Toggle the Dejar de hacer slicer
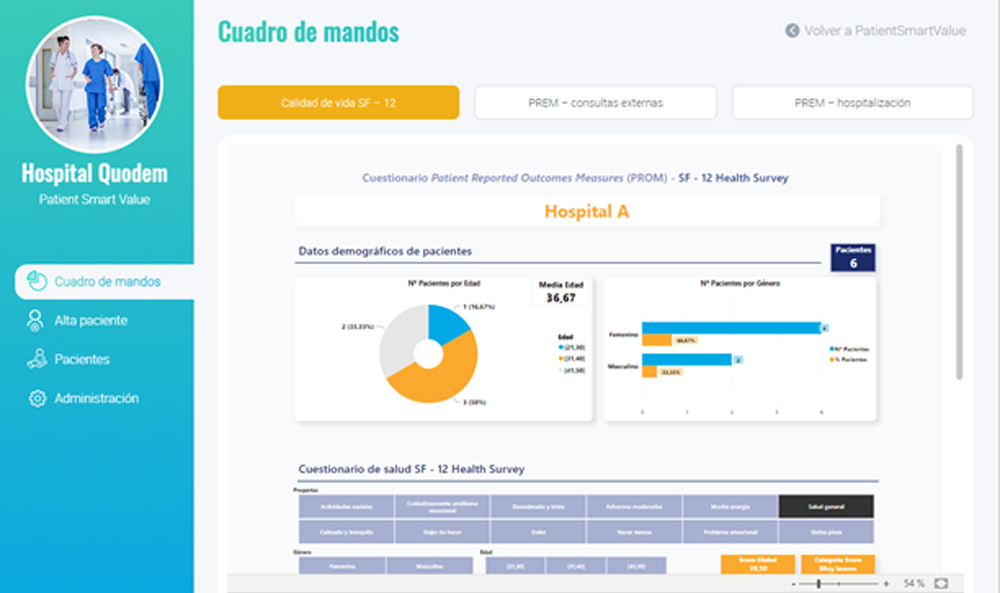 tap(442, 532)
